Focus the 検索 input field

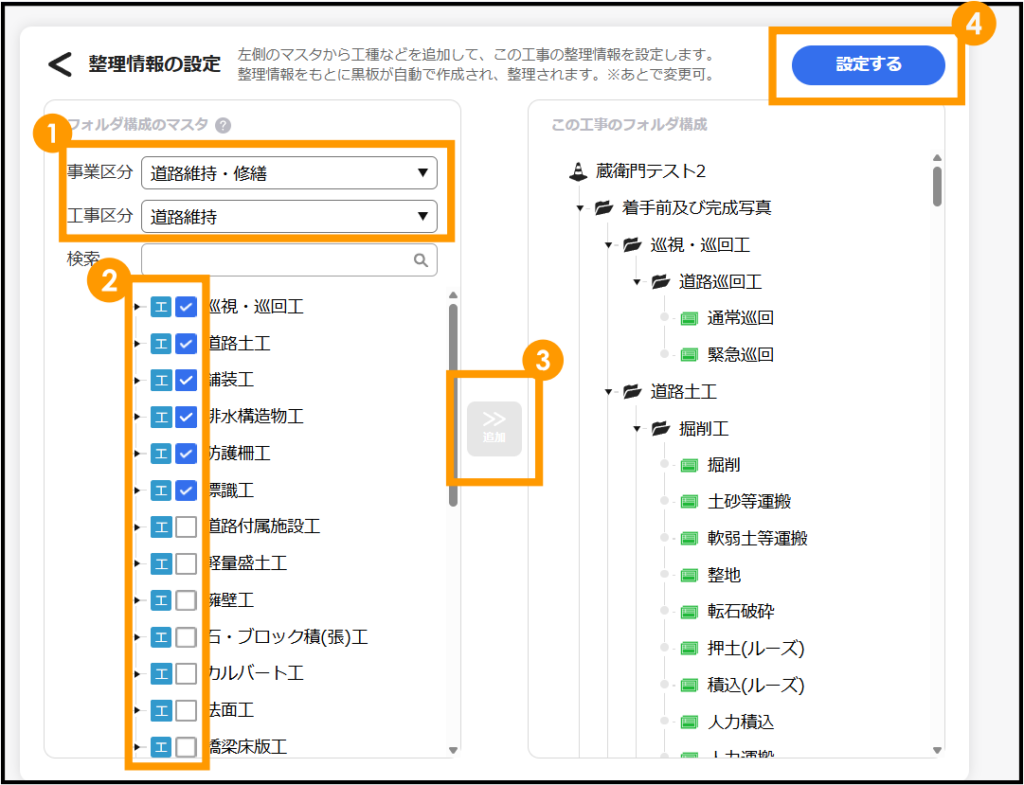289,260
